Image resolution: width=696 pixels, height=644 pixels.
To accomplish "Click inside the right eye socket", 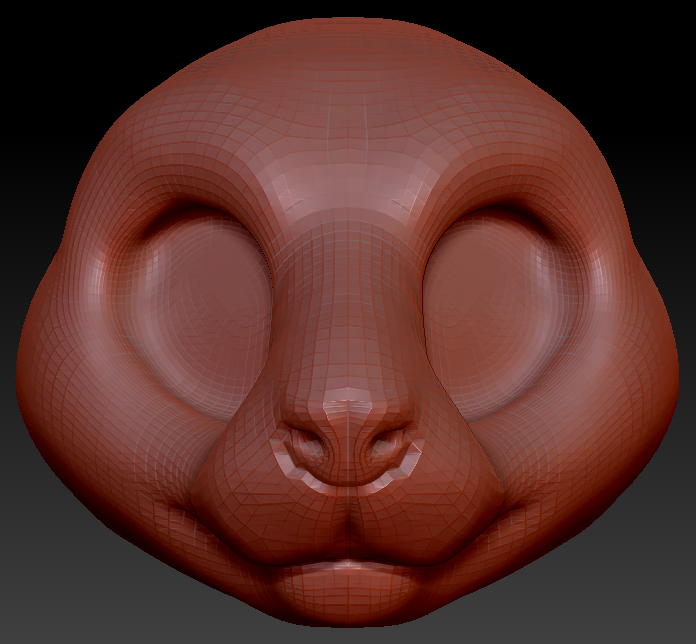I will (x=492, y=312).
